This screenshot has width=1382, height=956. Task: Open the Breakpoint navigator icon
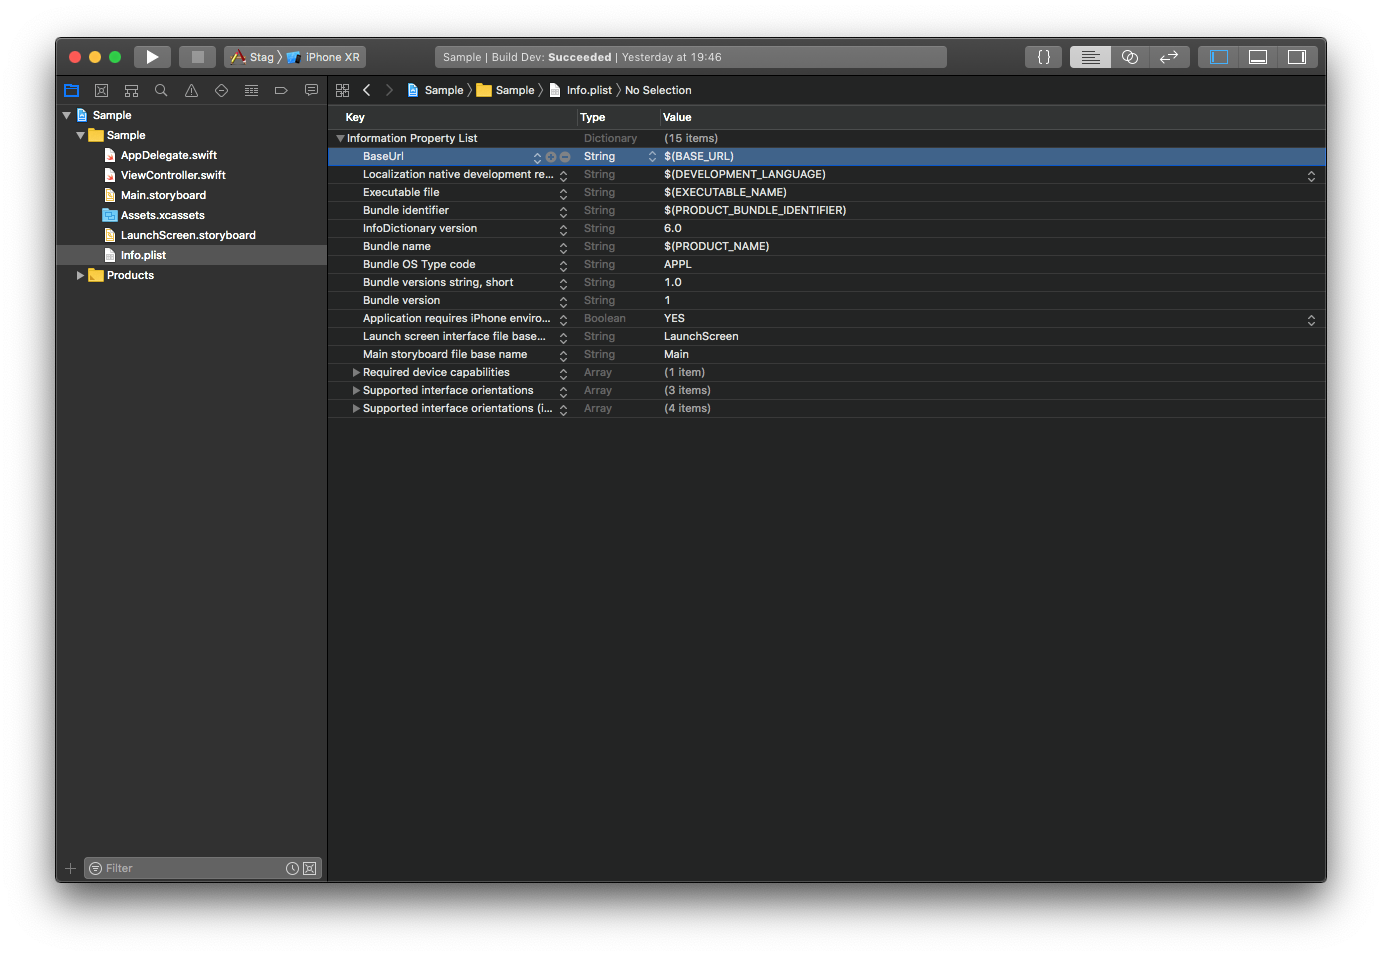pyautogui.click(x=281, y=90)
